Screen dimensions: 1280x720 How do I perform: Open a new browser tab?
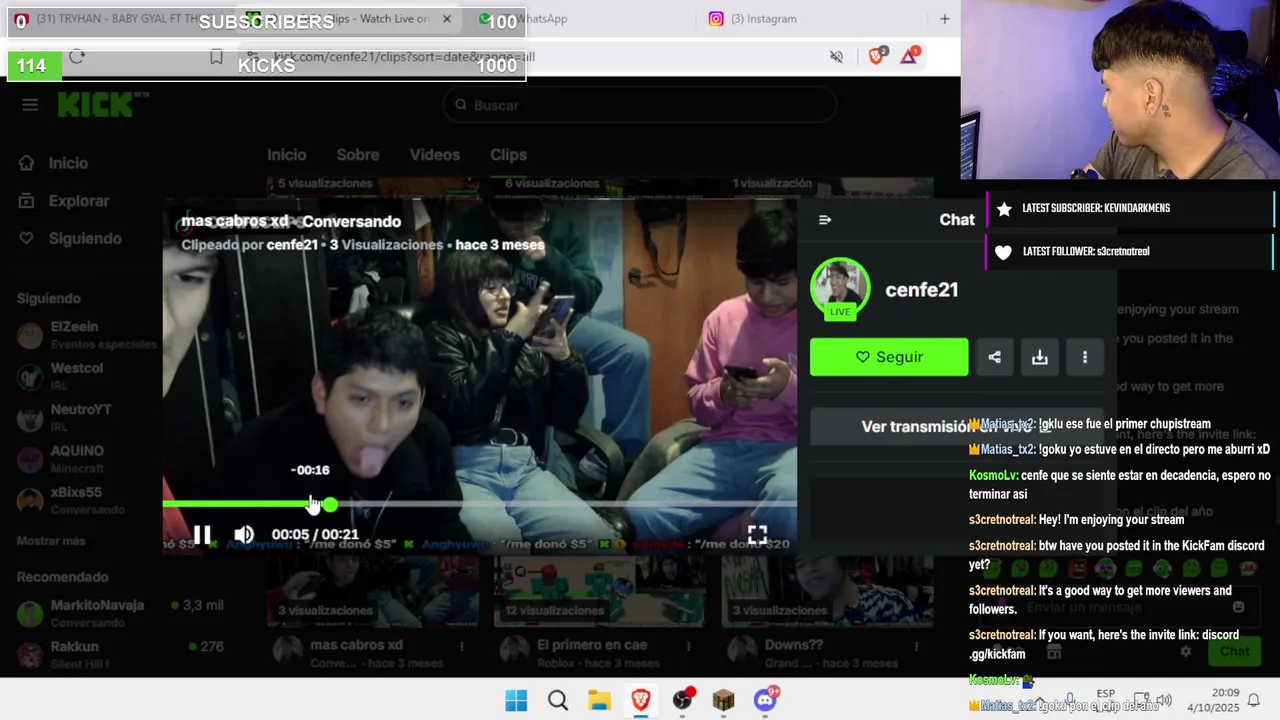click(944, 18)
